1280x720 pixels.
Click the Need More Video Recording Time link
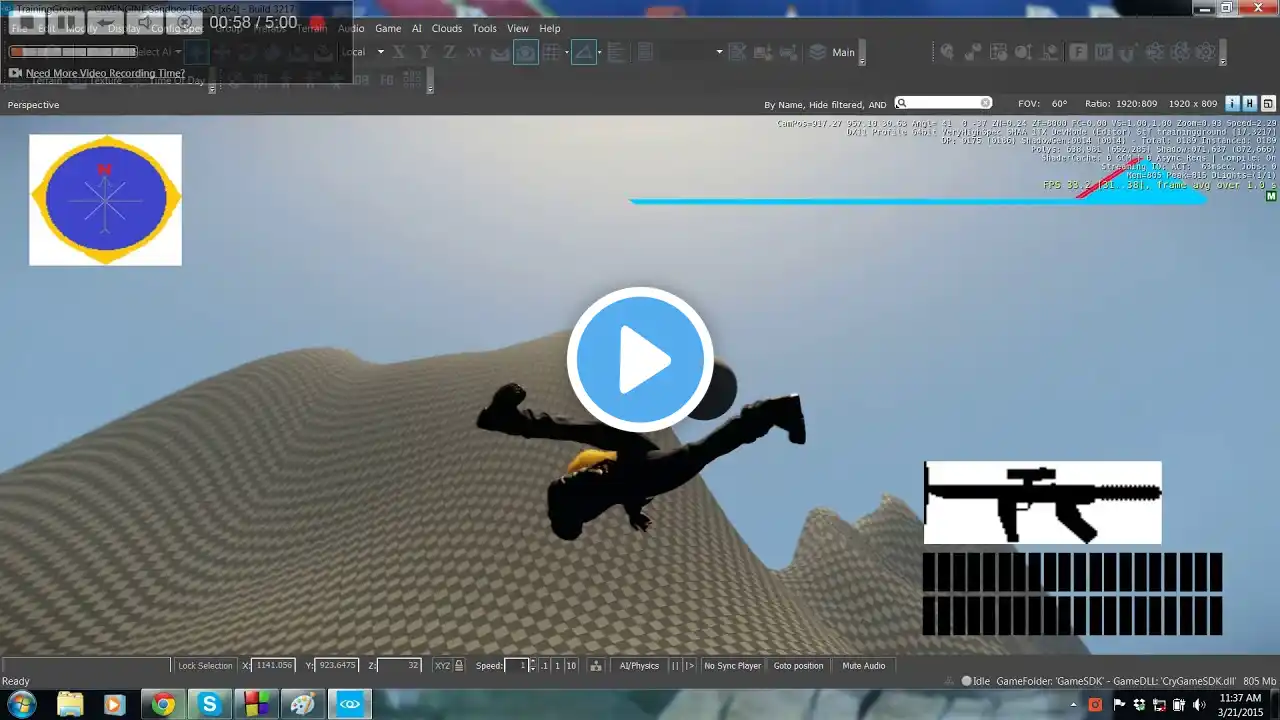105,73
